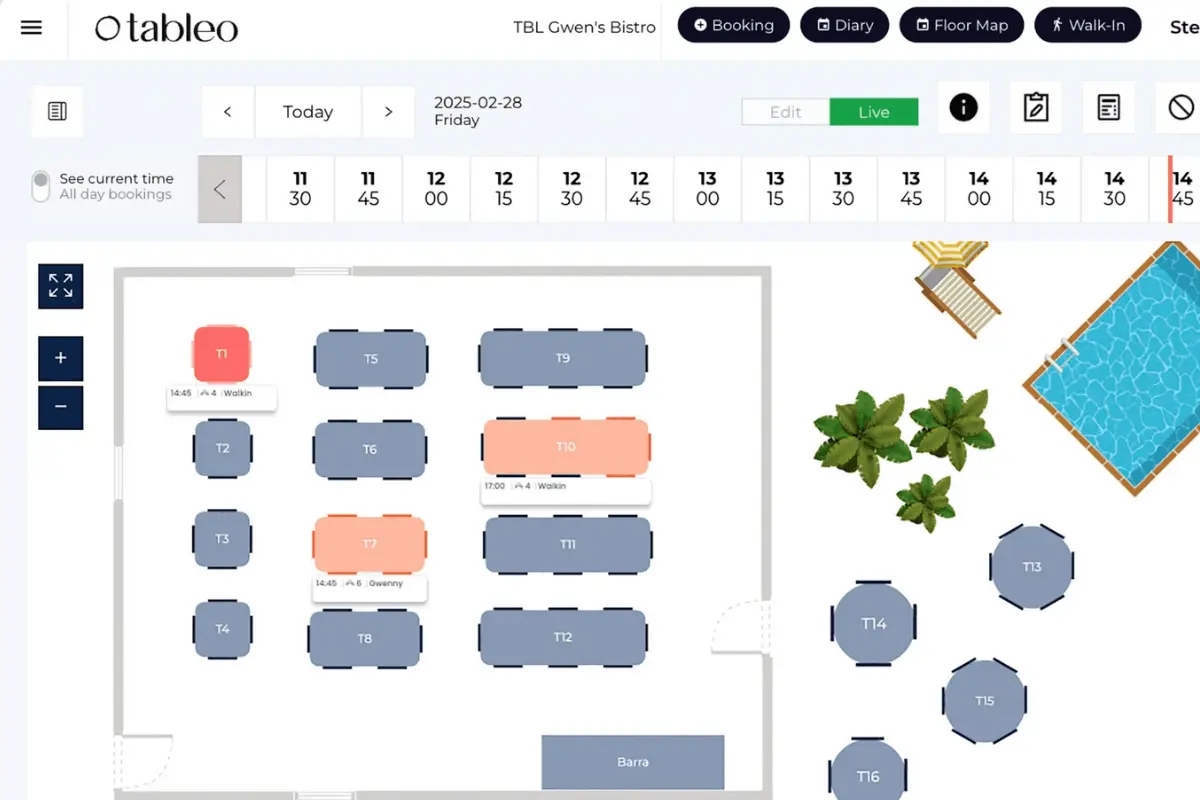
Task: Select round table T15
Action: pyautogui.click(x=985, y=701)
